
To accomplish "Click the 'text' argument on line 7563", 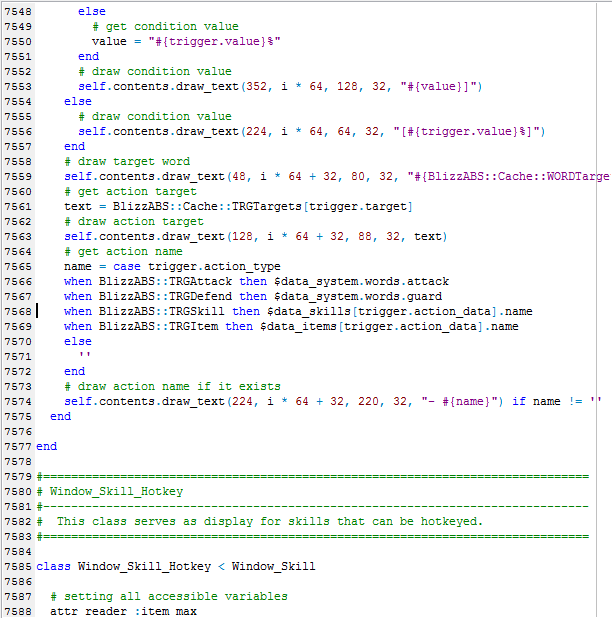I will [x=428, y=236].
